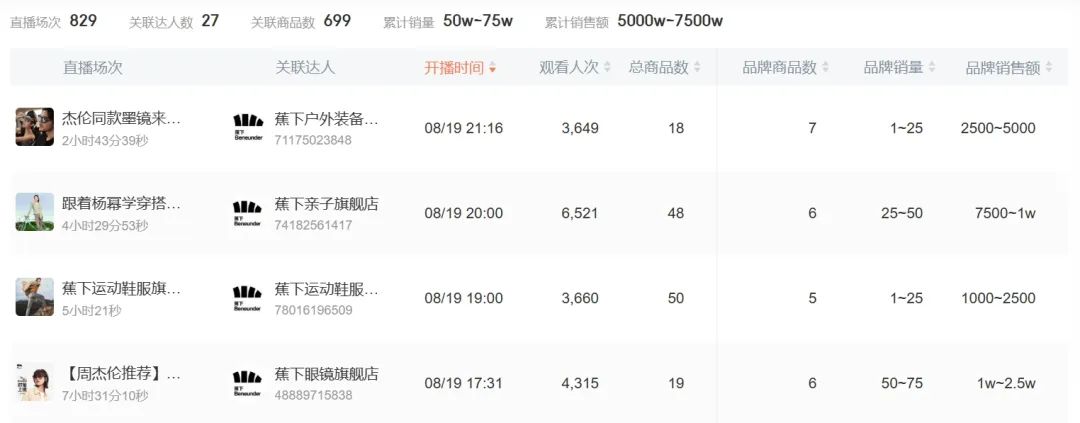1080x423 pixels.
Task: Select start time 08/19 19:00
Action: [x=464, y=298]
